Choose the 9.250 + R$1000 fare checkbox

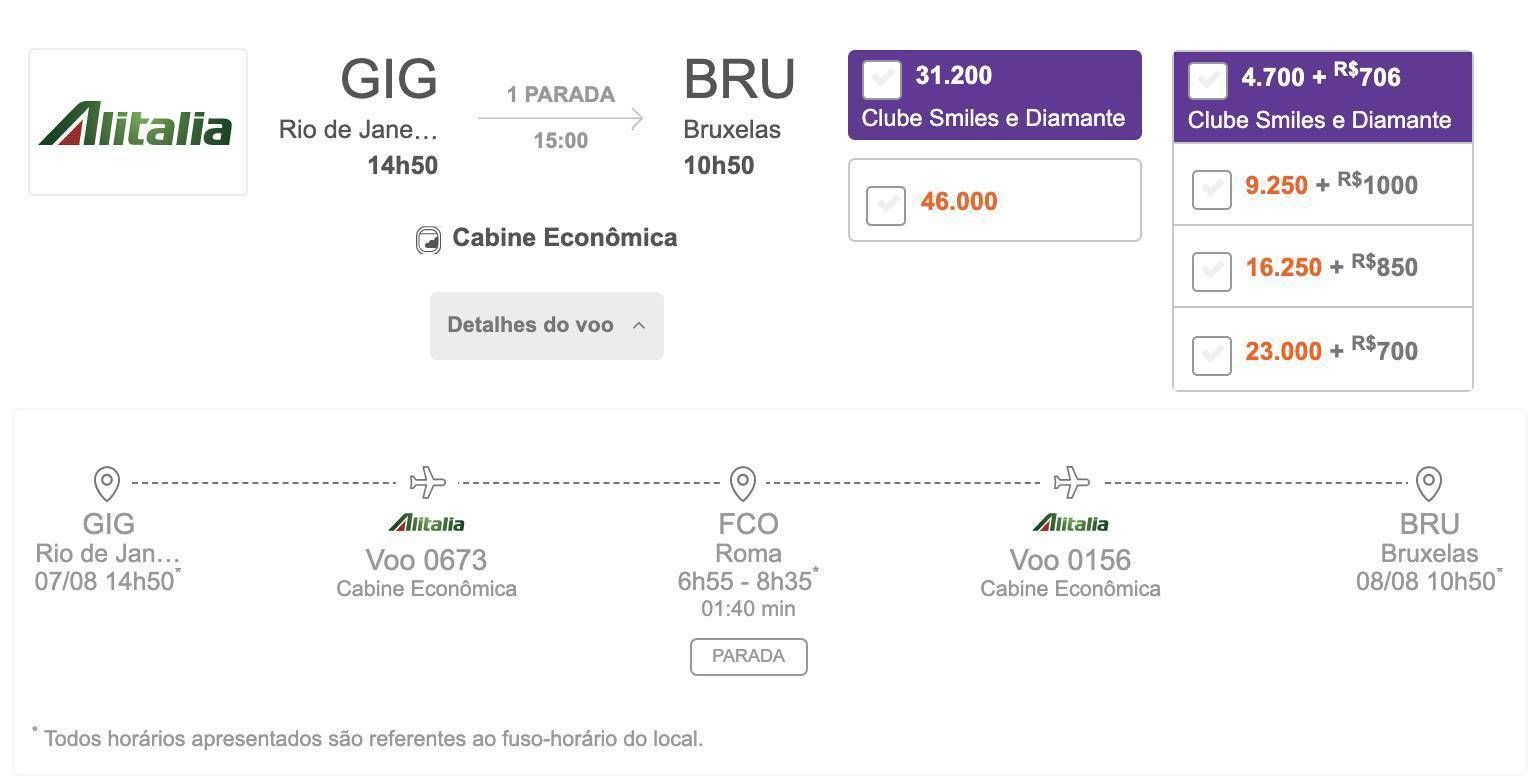point(1211,189)
